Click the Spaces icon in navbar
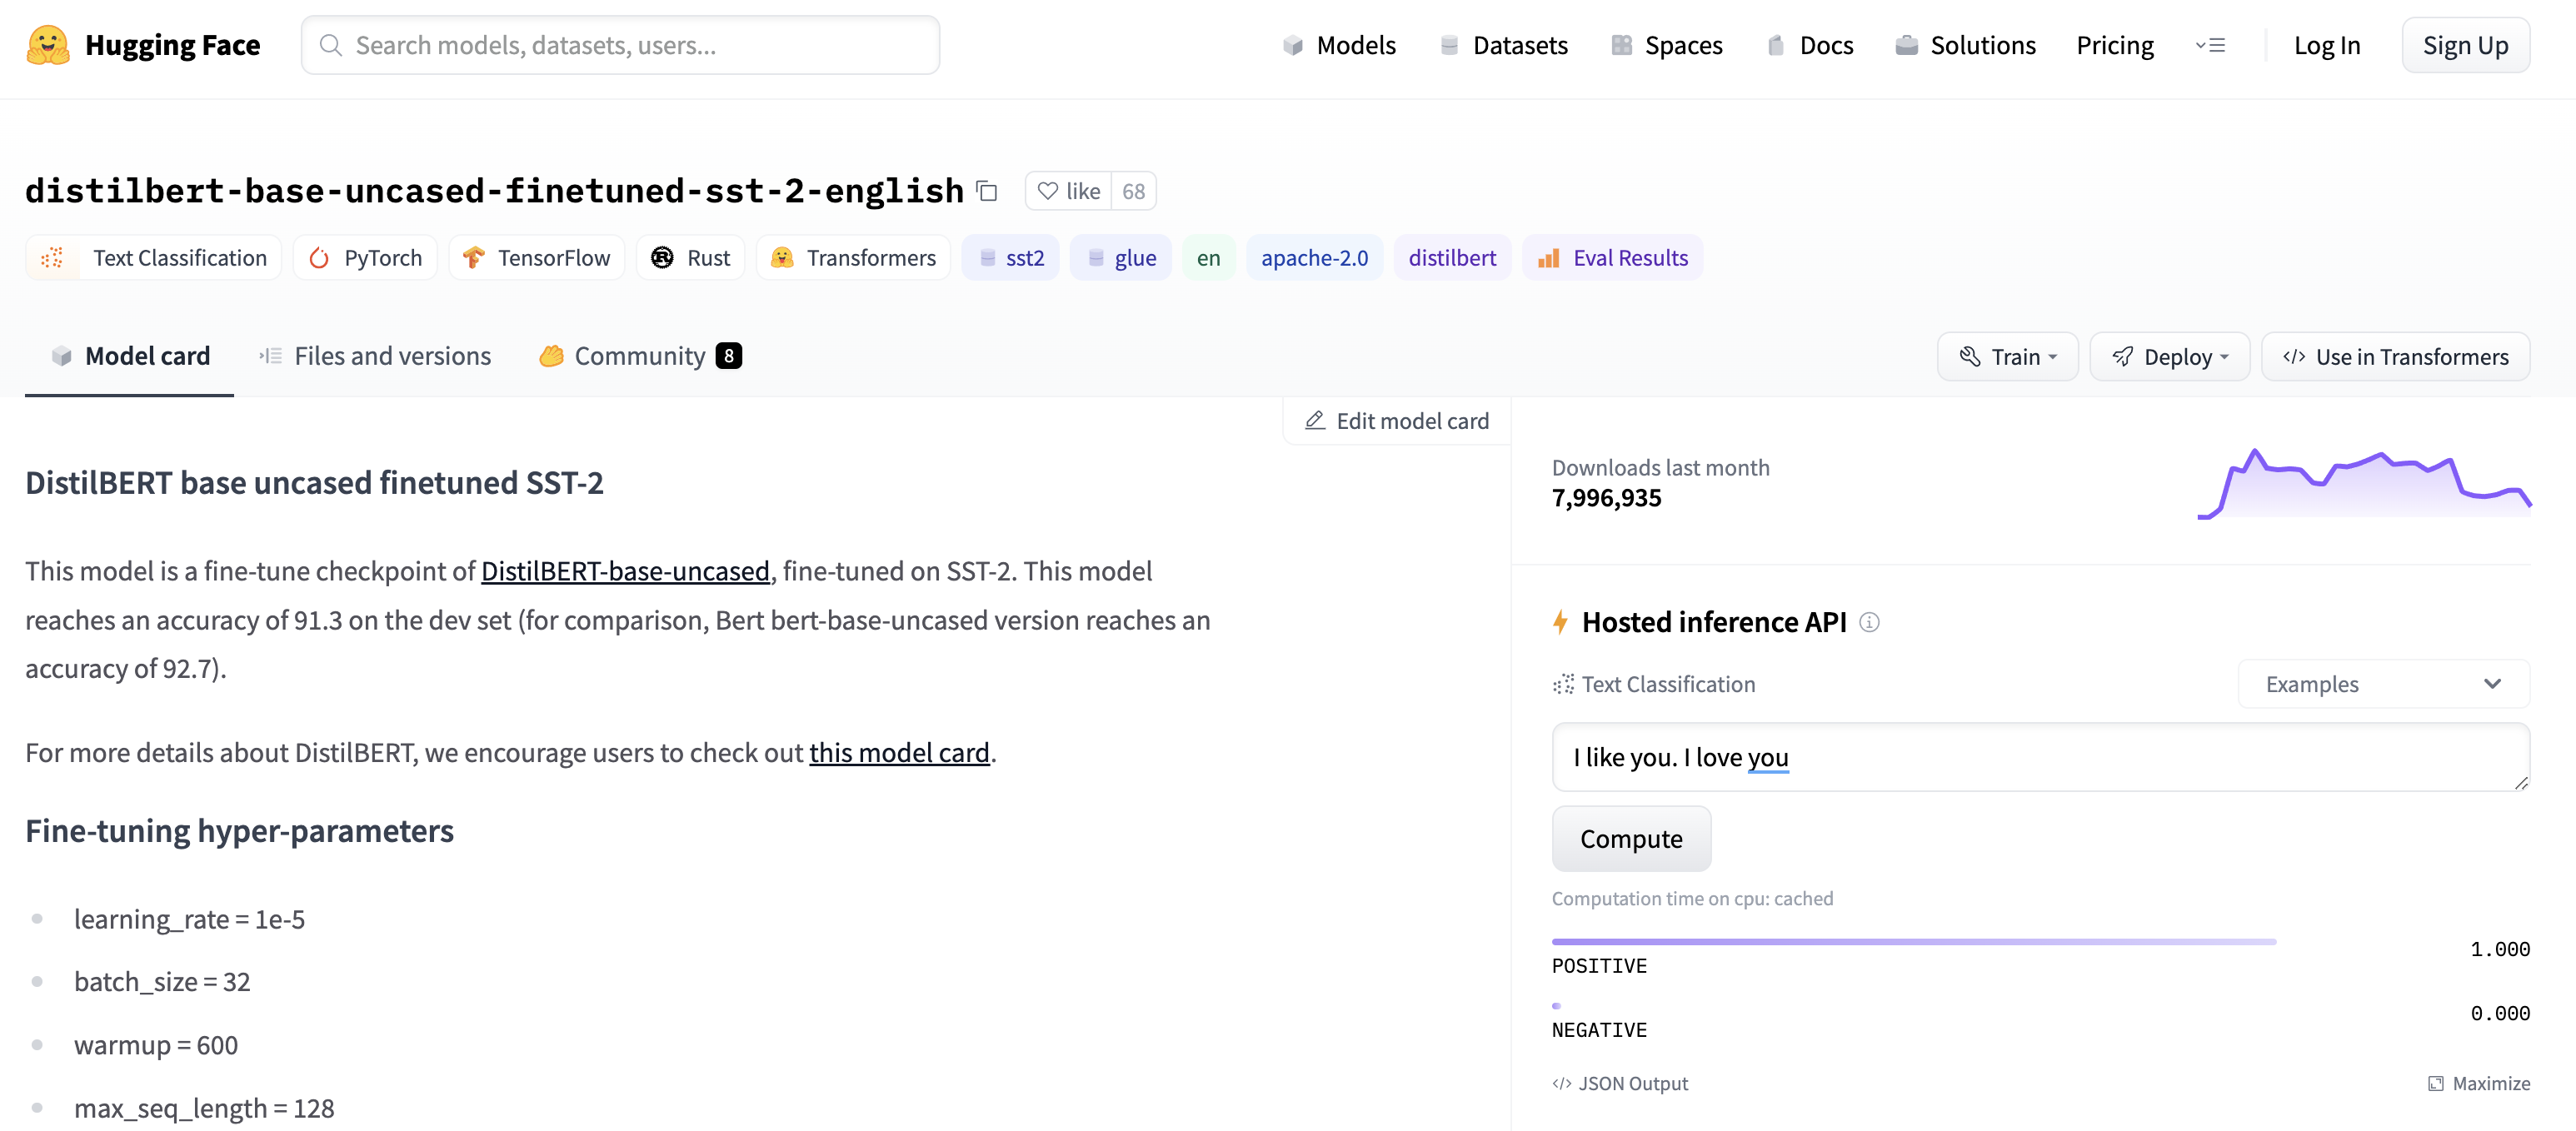The height and width of the screenshot is (1131, 2576). pyautogui.click(x=1621, y=45)
